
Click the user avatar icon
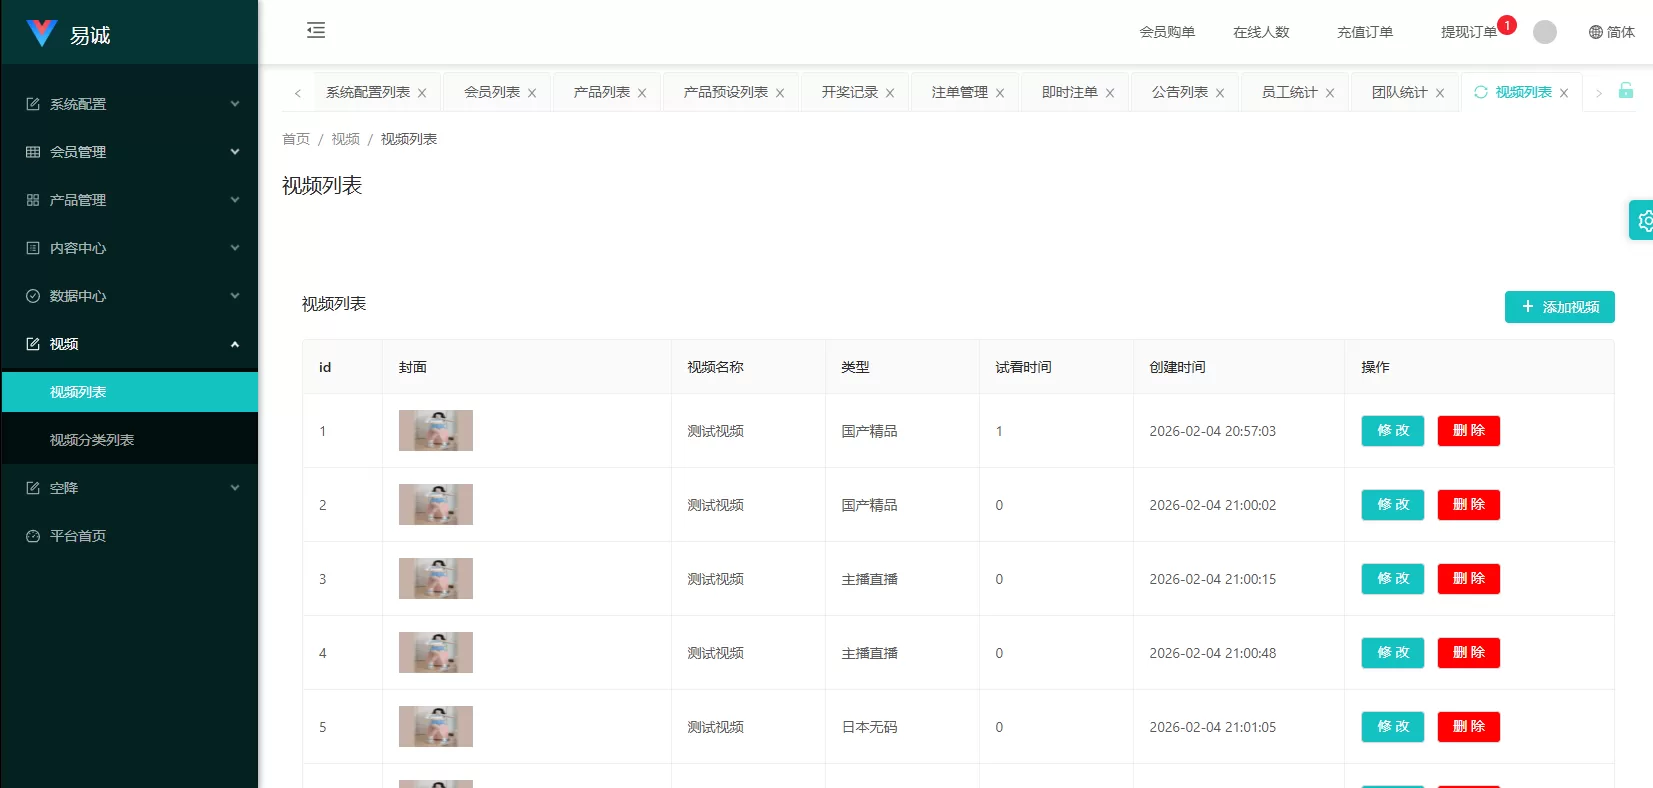pyautogui.click(x=1544, y=32)
